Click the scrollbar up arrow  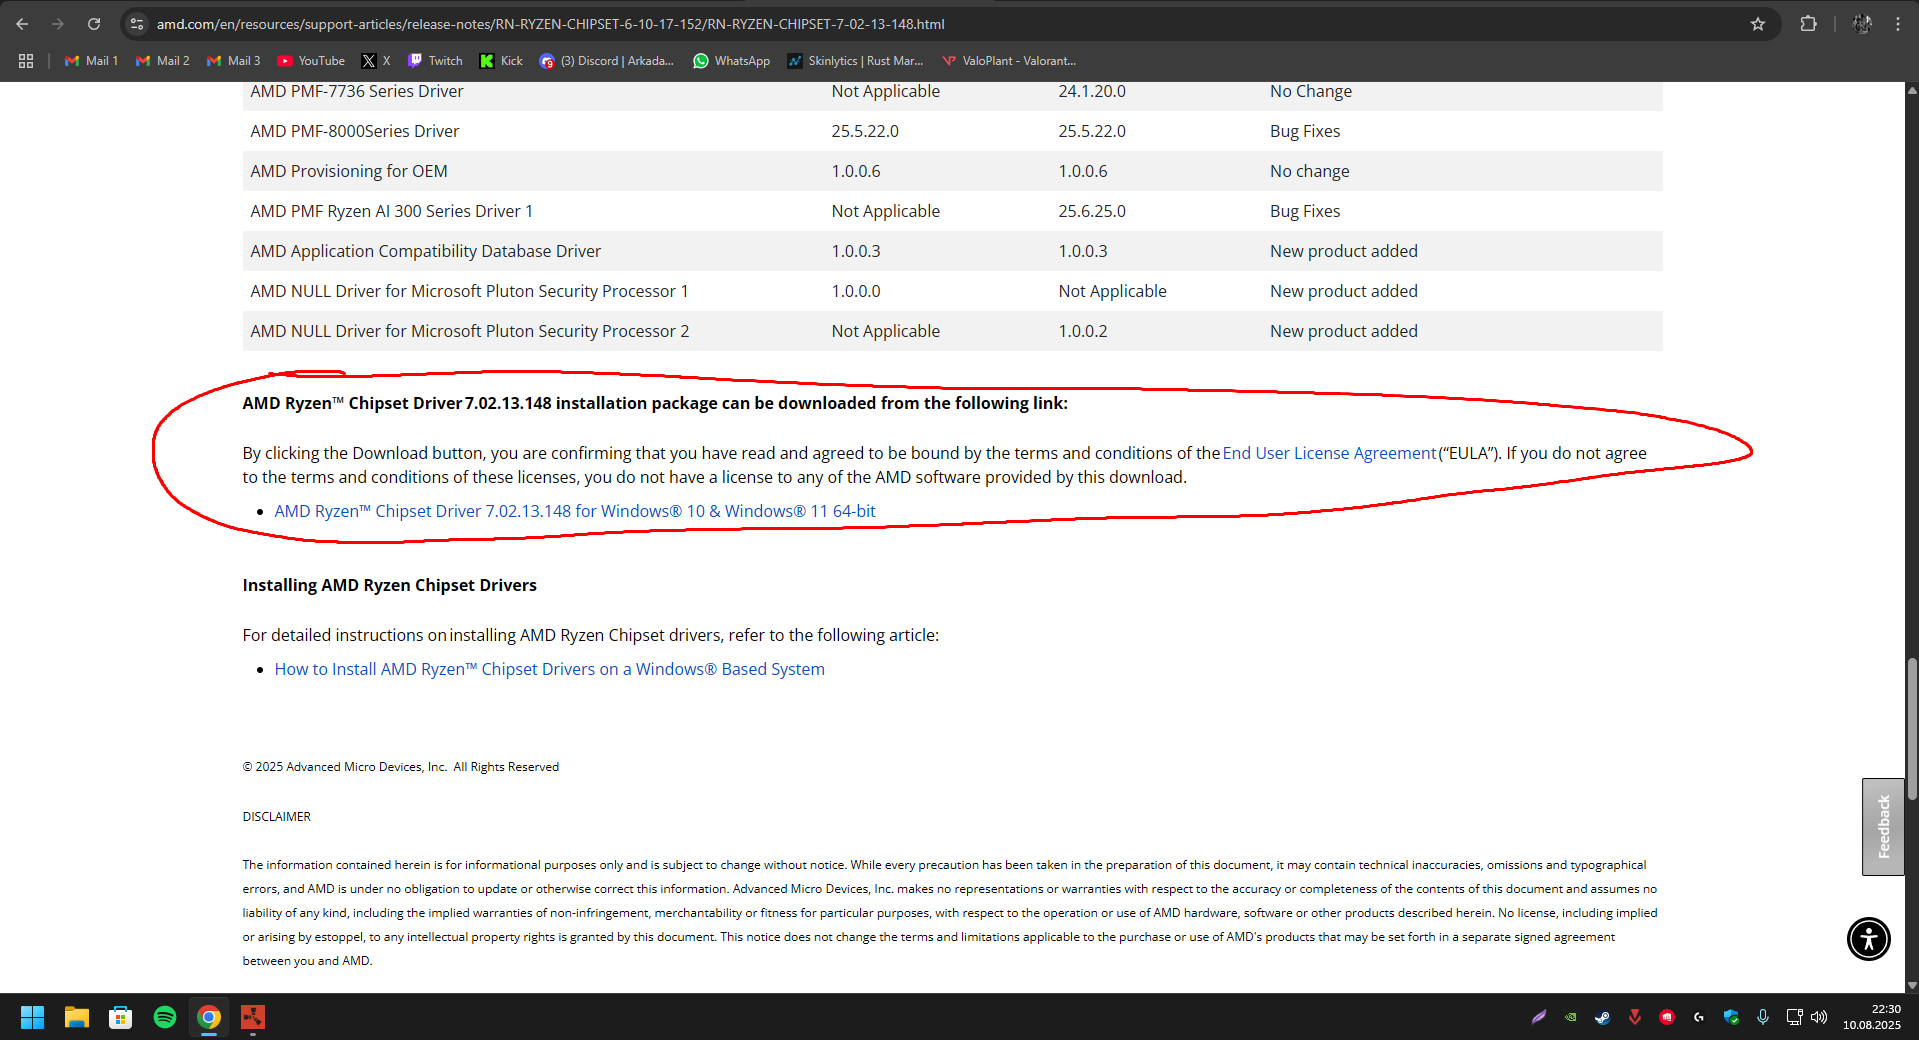coord(1912,90)
